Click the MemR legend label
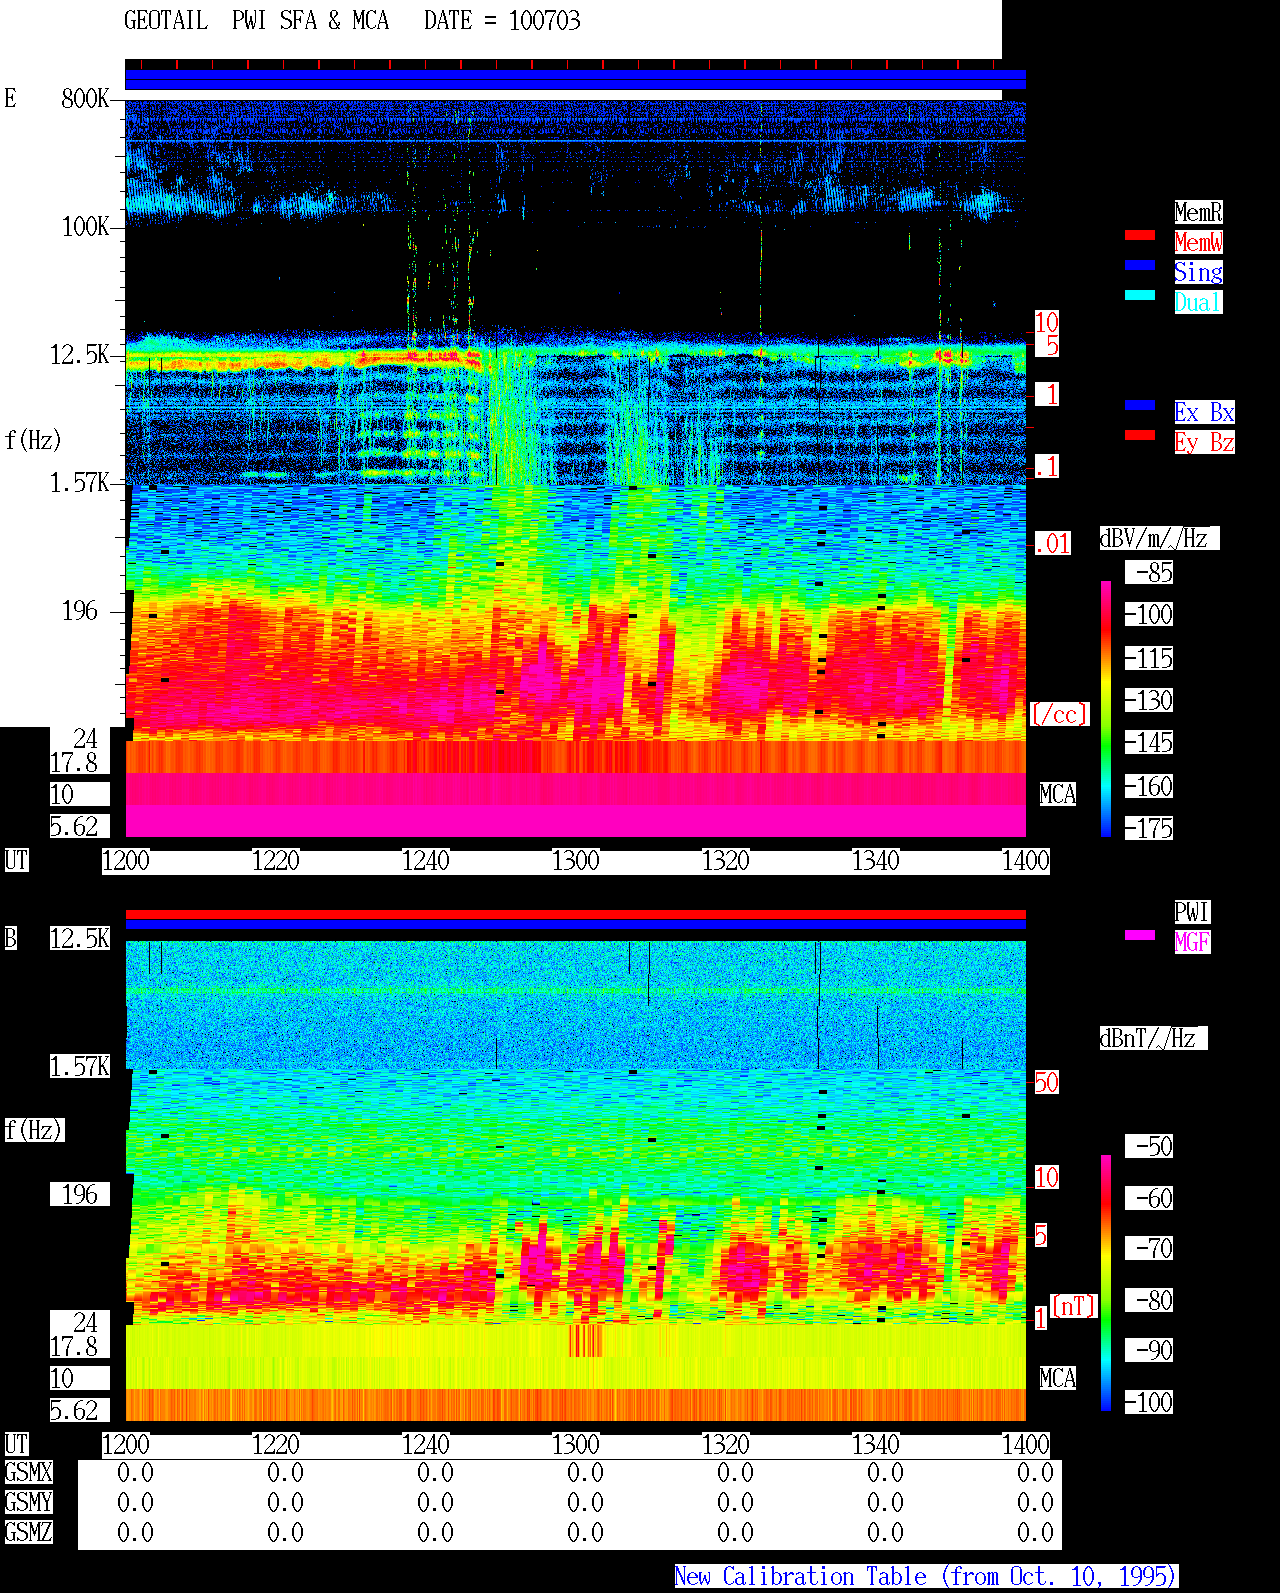Image resolution: width=1280 pixels, height=1593 pixels. (x=1198, y=212)
